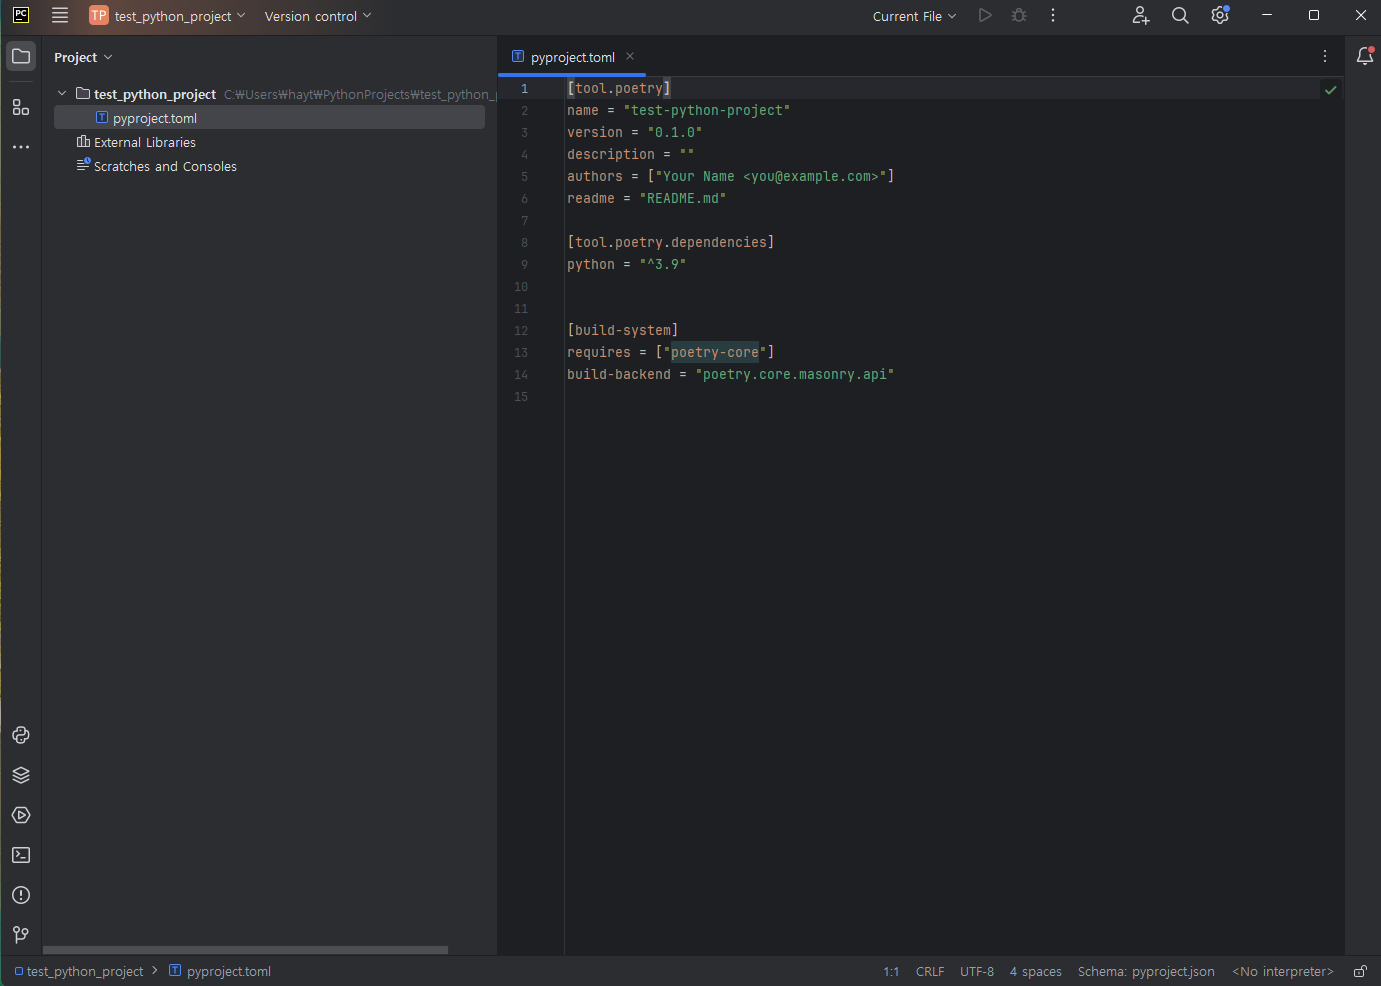Collapse the test_python_project tree node
The width and height of the screenshot is (1381, 986).
(x=62, y=94)
